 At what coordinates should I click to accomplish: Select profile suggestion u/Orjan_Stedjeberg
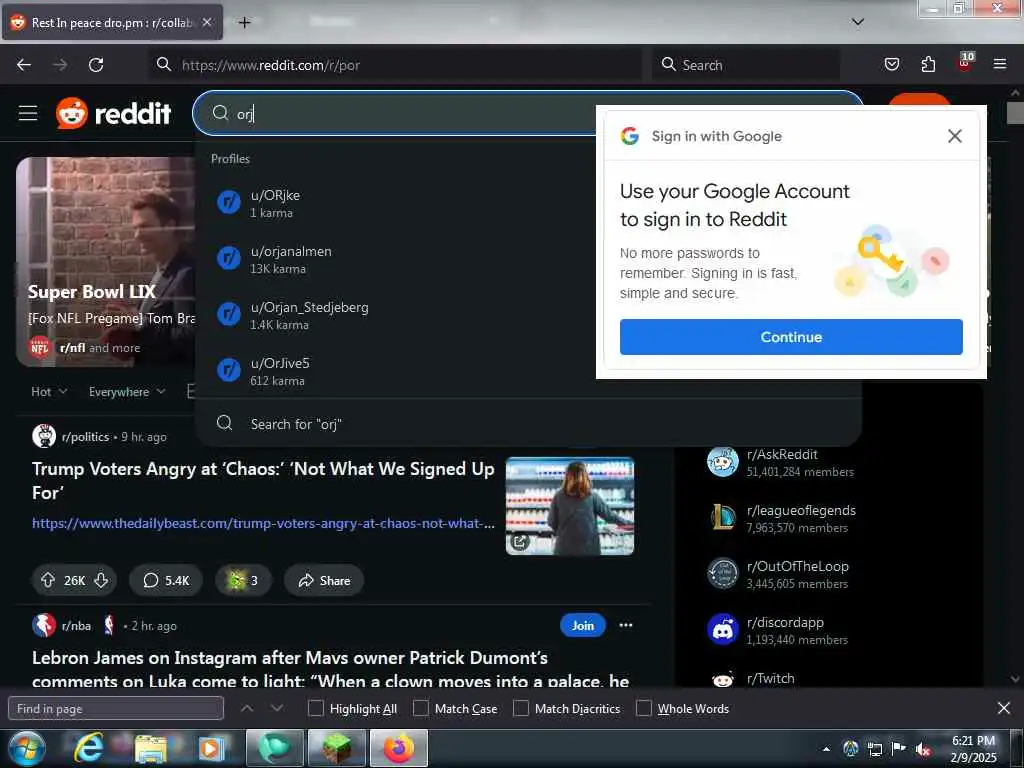tap(528, 315)
